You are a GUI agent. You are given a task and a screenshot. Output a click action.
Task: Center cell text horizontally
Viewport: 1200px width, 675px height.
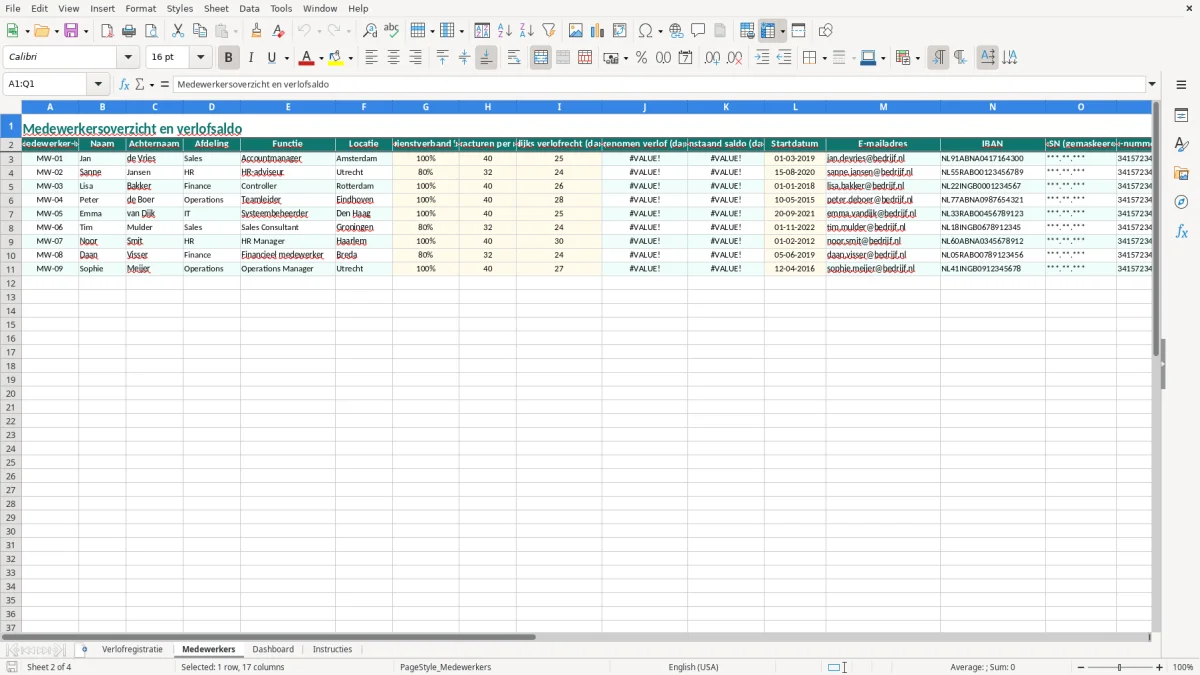coord(393,58)
